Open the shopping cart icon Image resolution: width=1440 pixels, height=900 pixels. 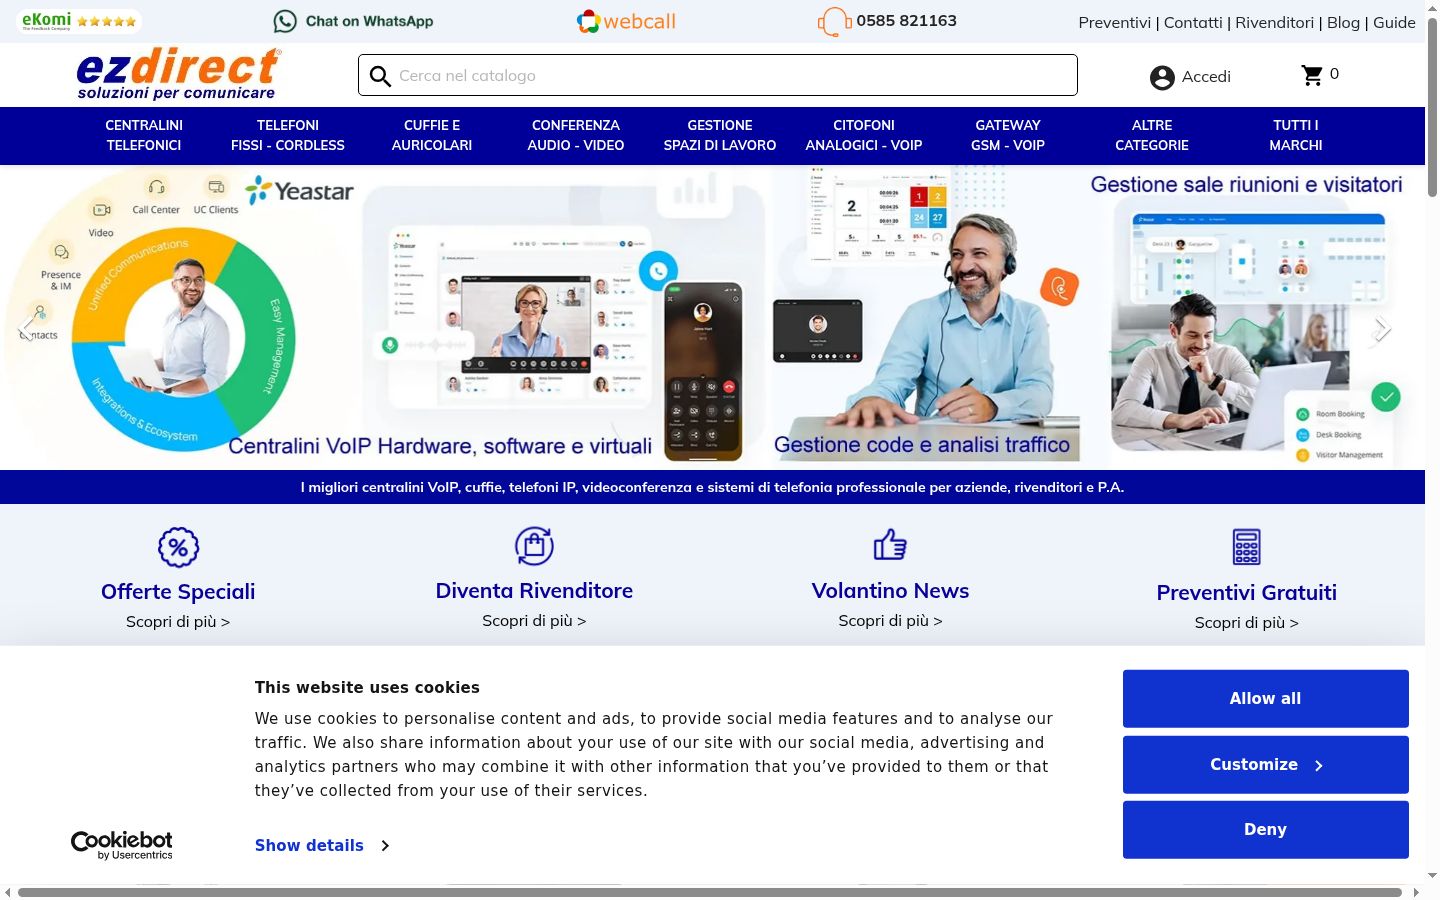pos(1312,75)
